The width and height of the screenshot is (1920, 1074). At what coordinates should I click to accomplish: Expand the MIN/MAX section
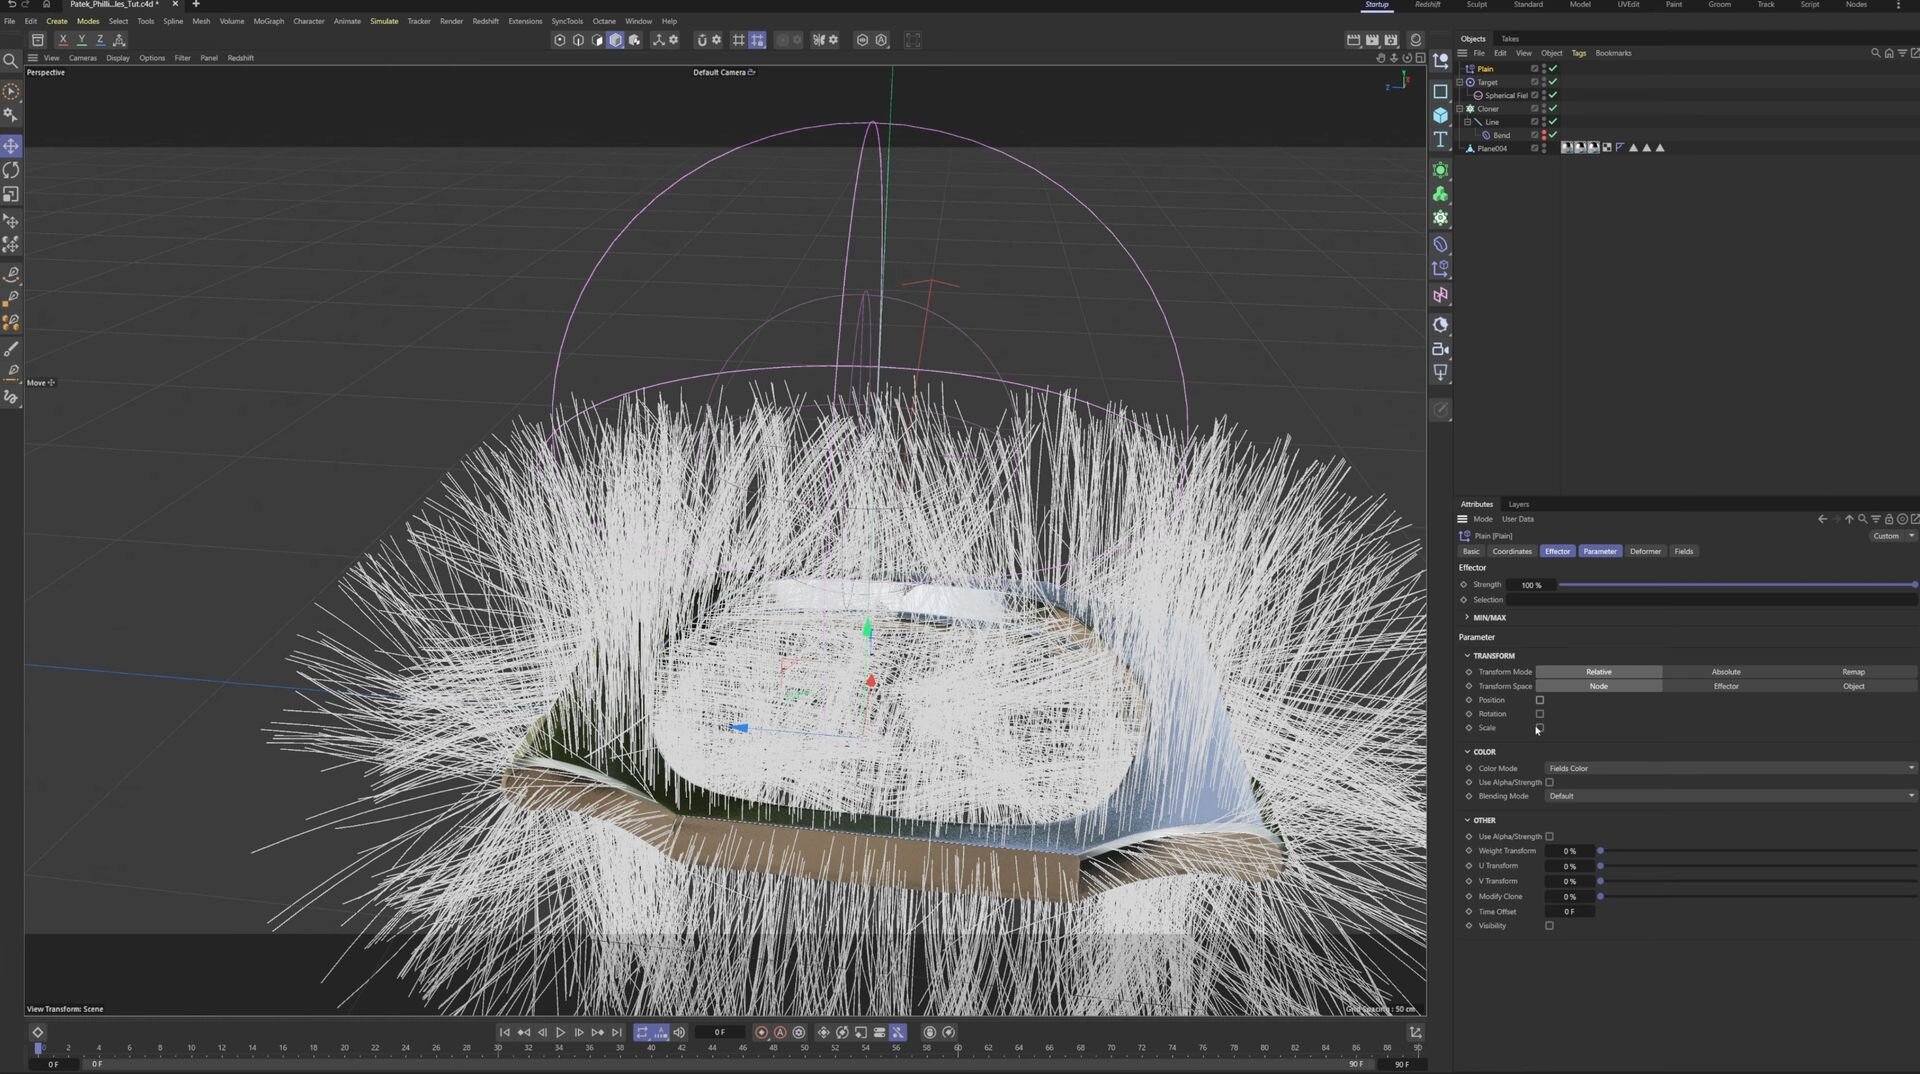click(1467, 618)
